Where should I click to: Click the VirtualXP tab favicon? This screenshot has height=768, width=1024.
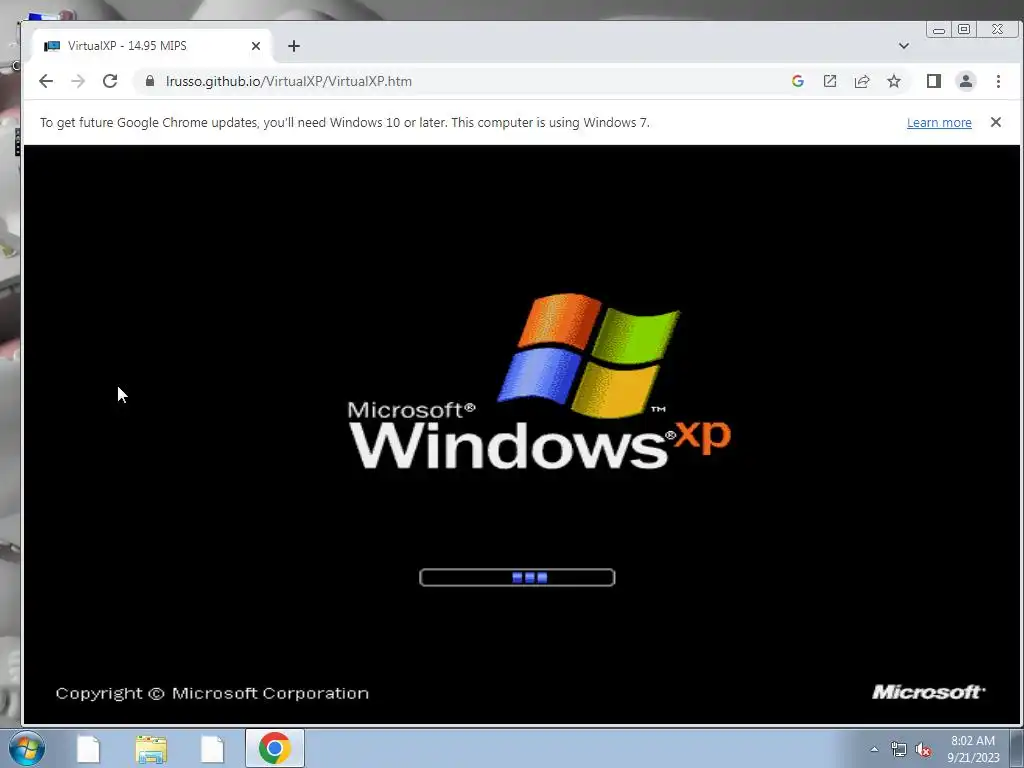pos(52,46)
